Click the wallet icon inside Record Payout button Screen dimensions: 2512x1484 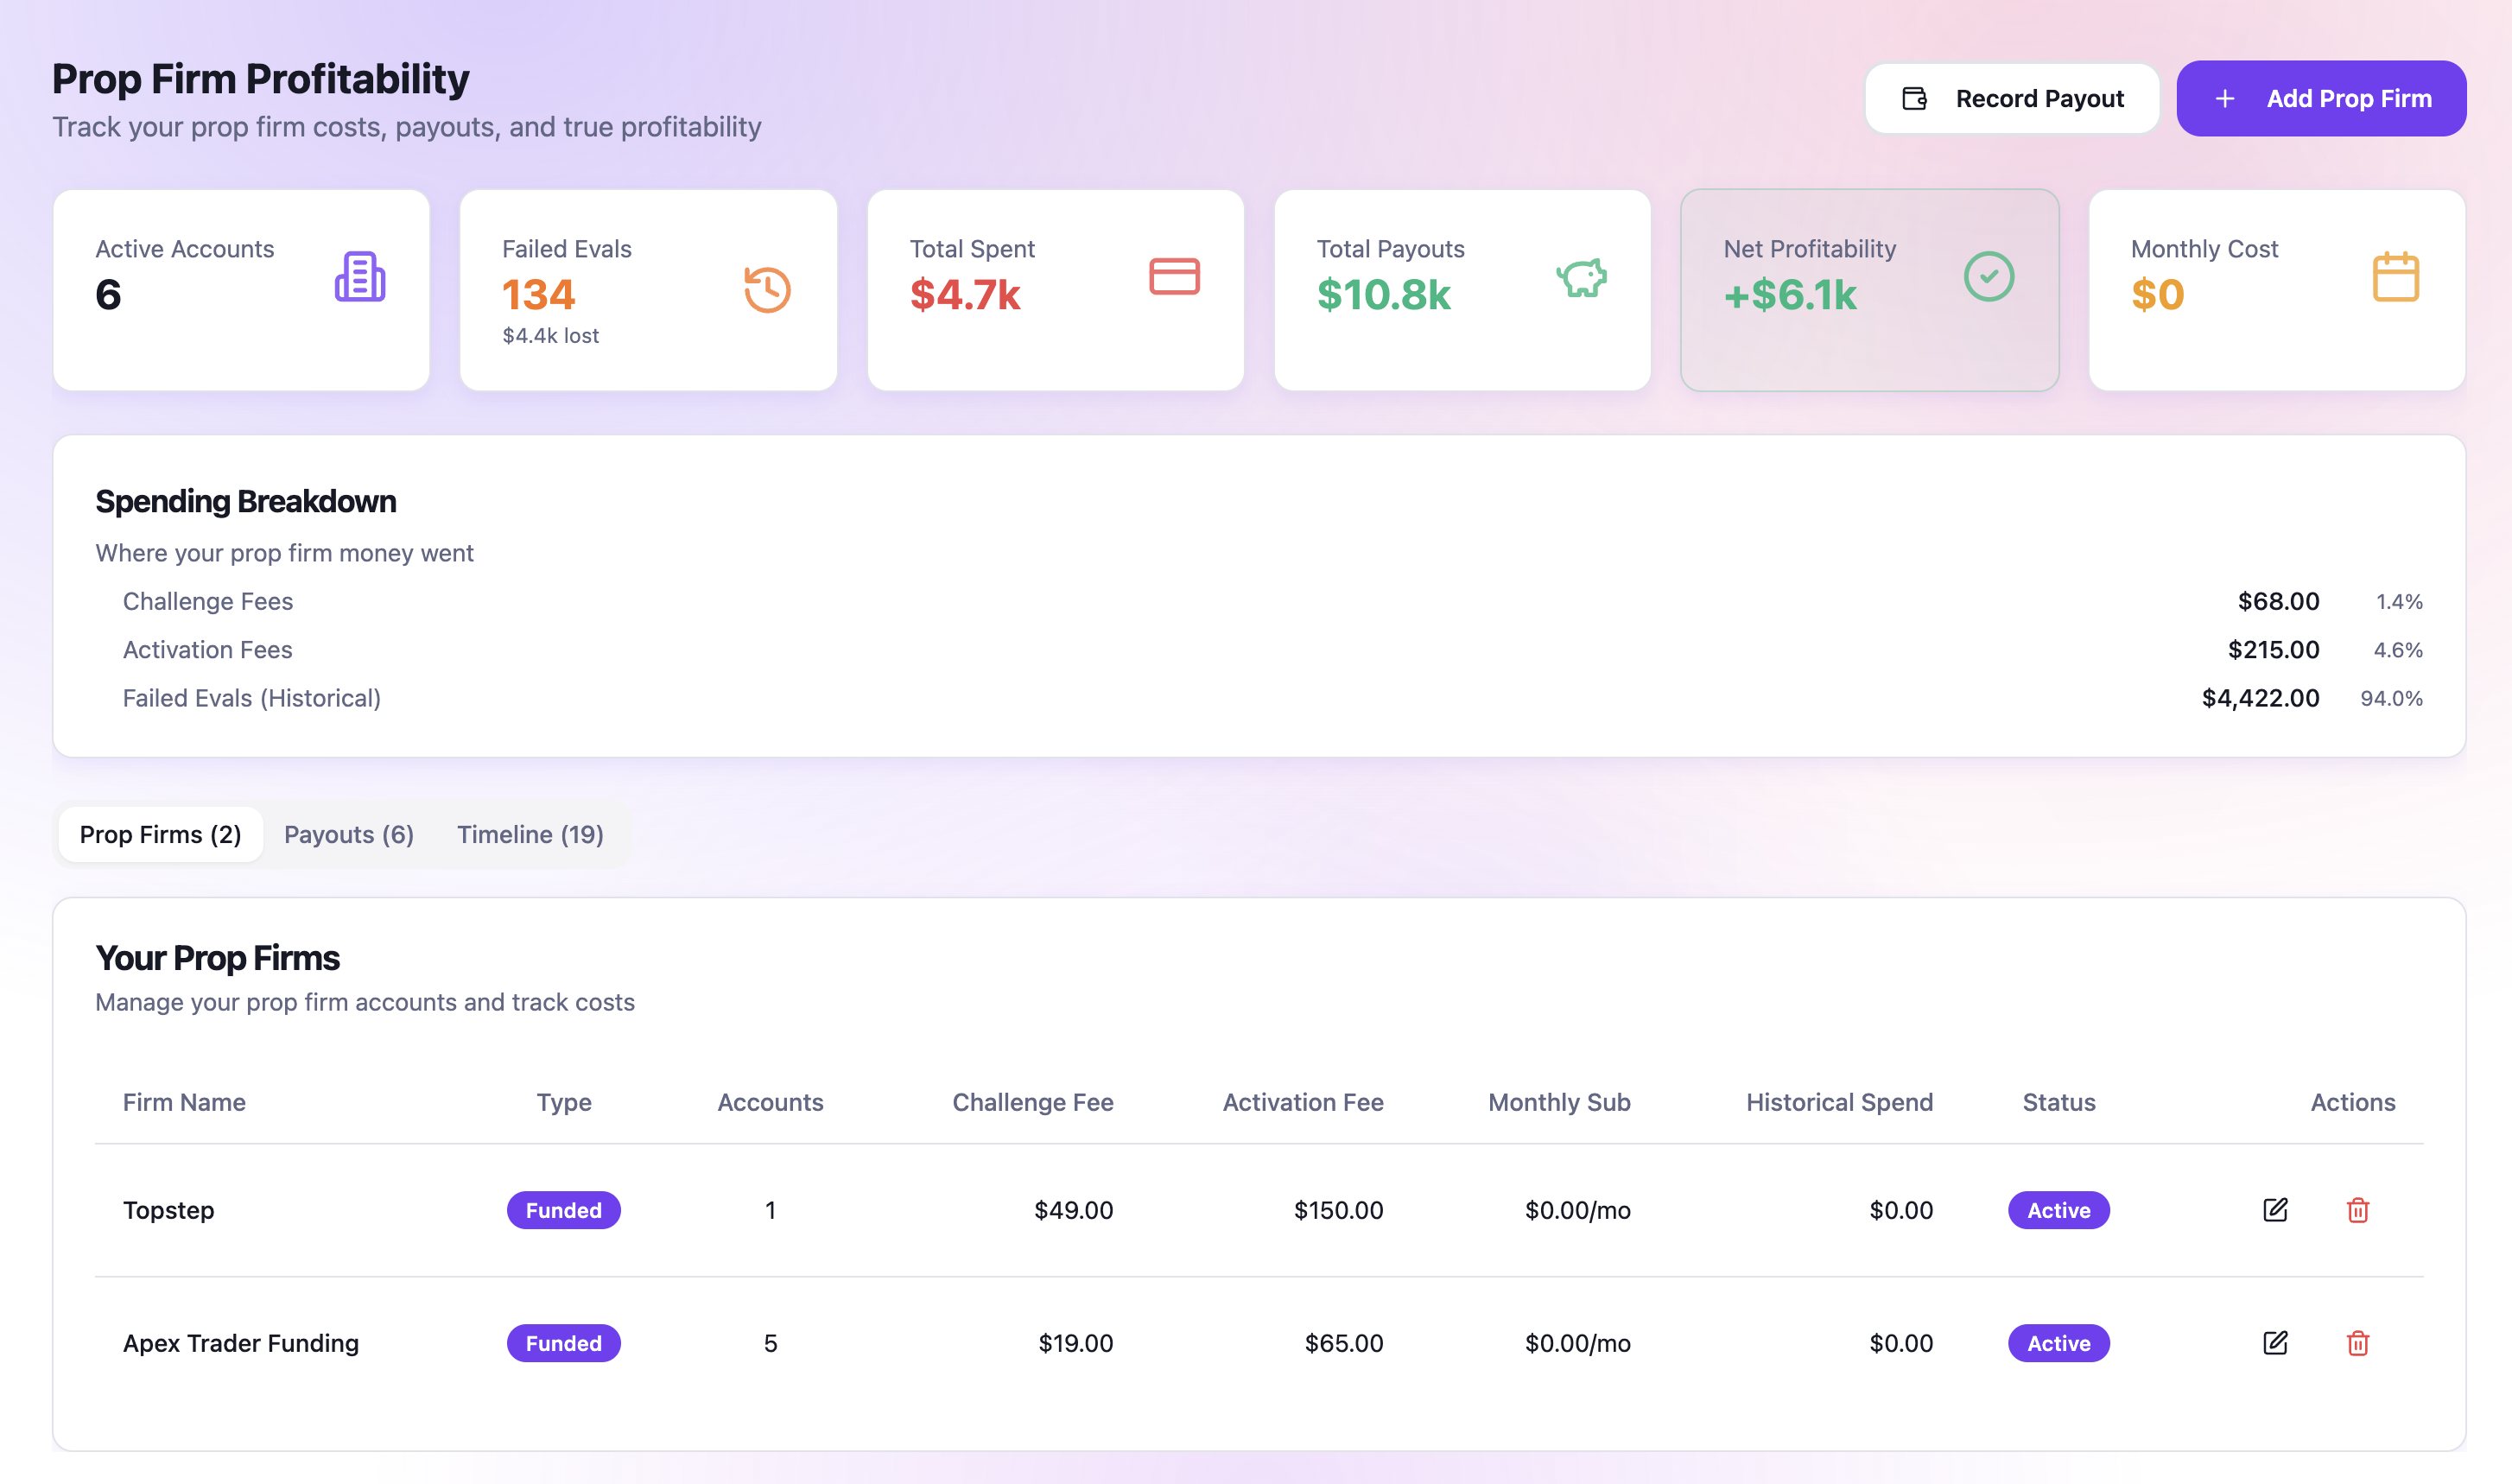coord(1913,98)
